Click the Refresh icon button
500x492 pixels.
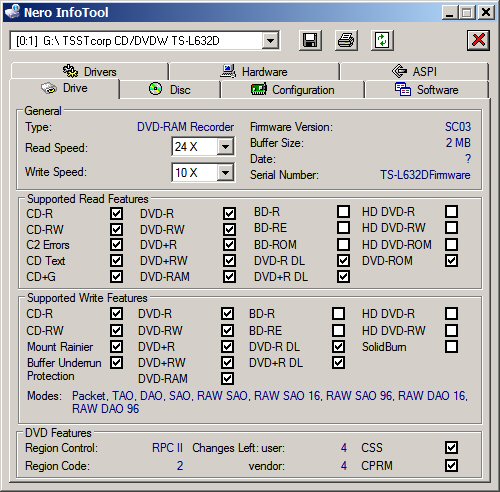tap(382, 40)
